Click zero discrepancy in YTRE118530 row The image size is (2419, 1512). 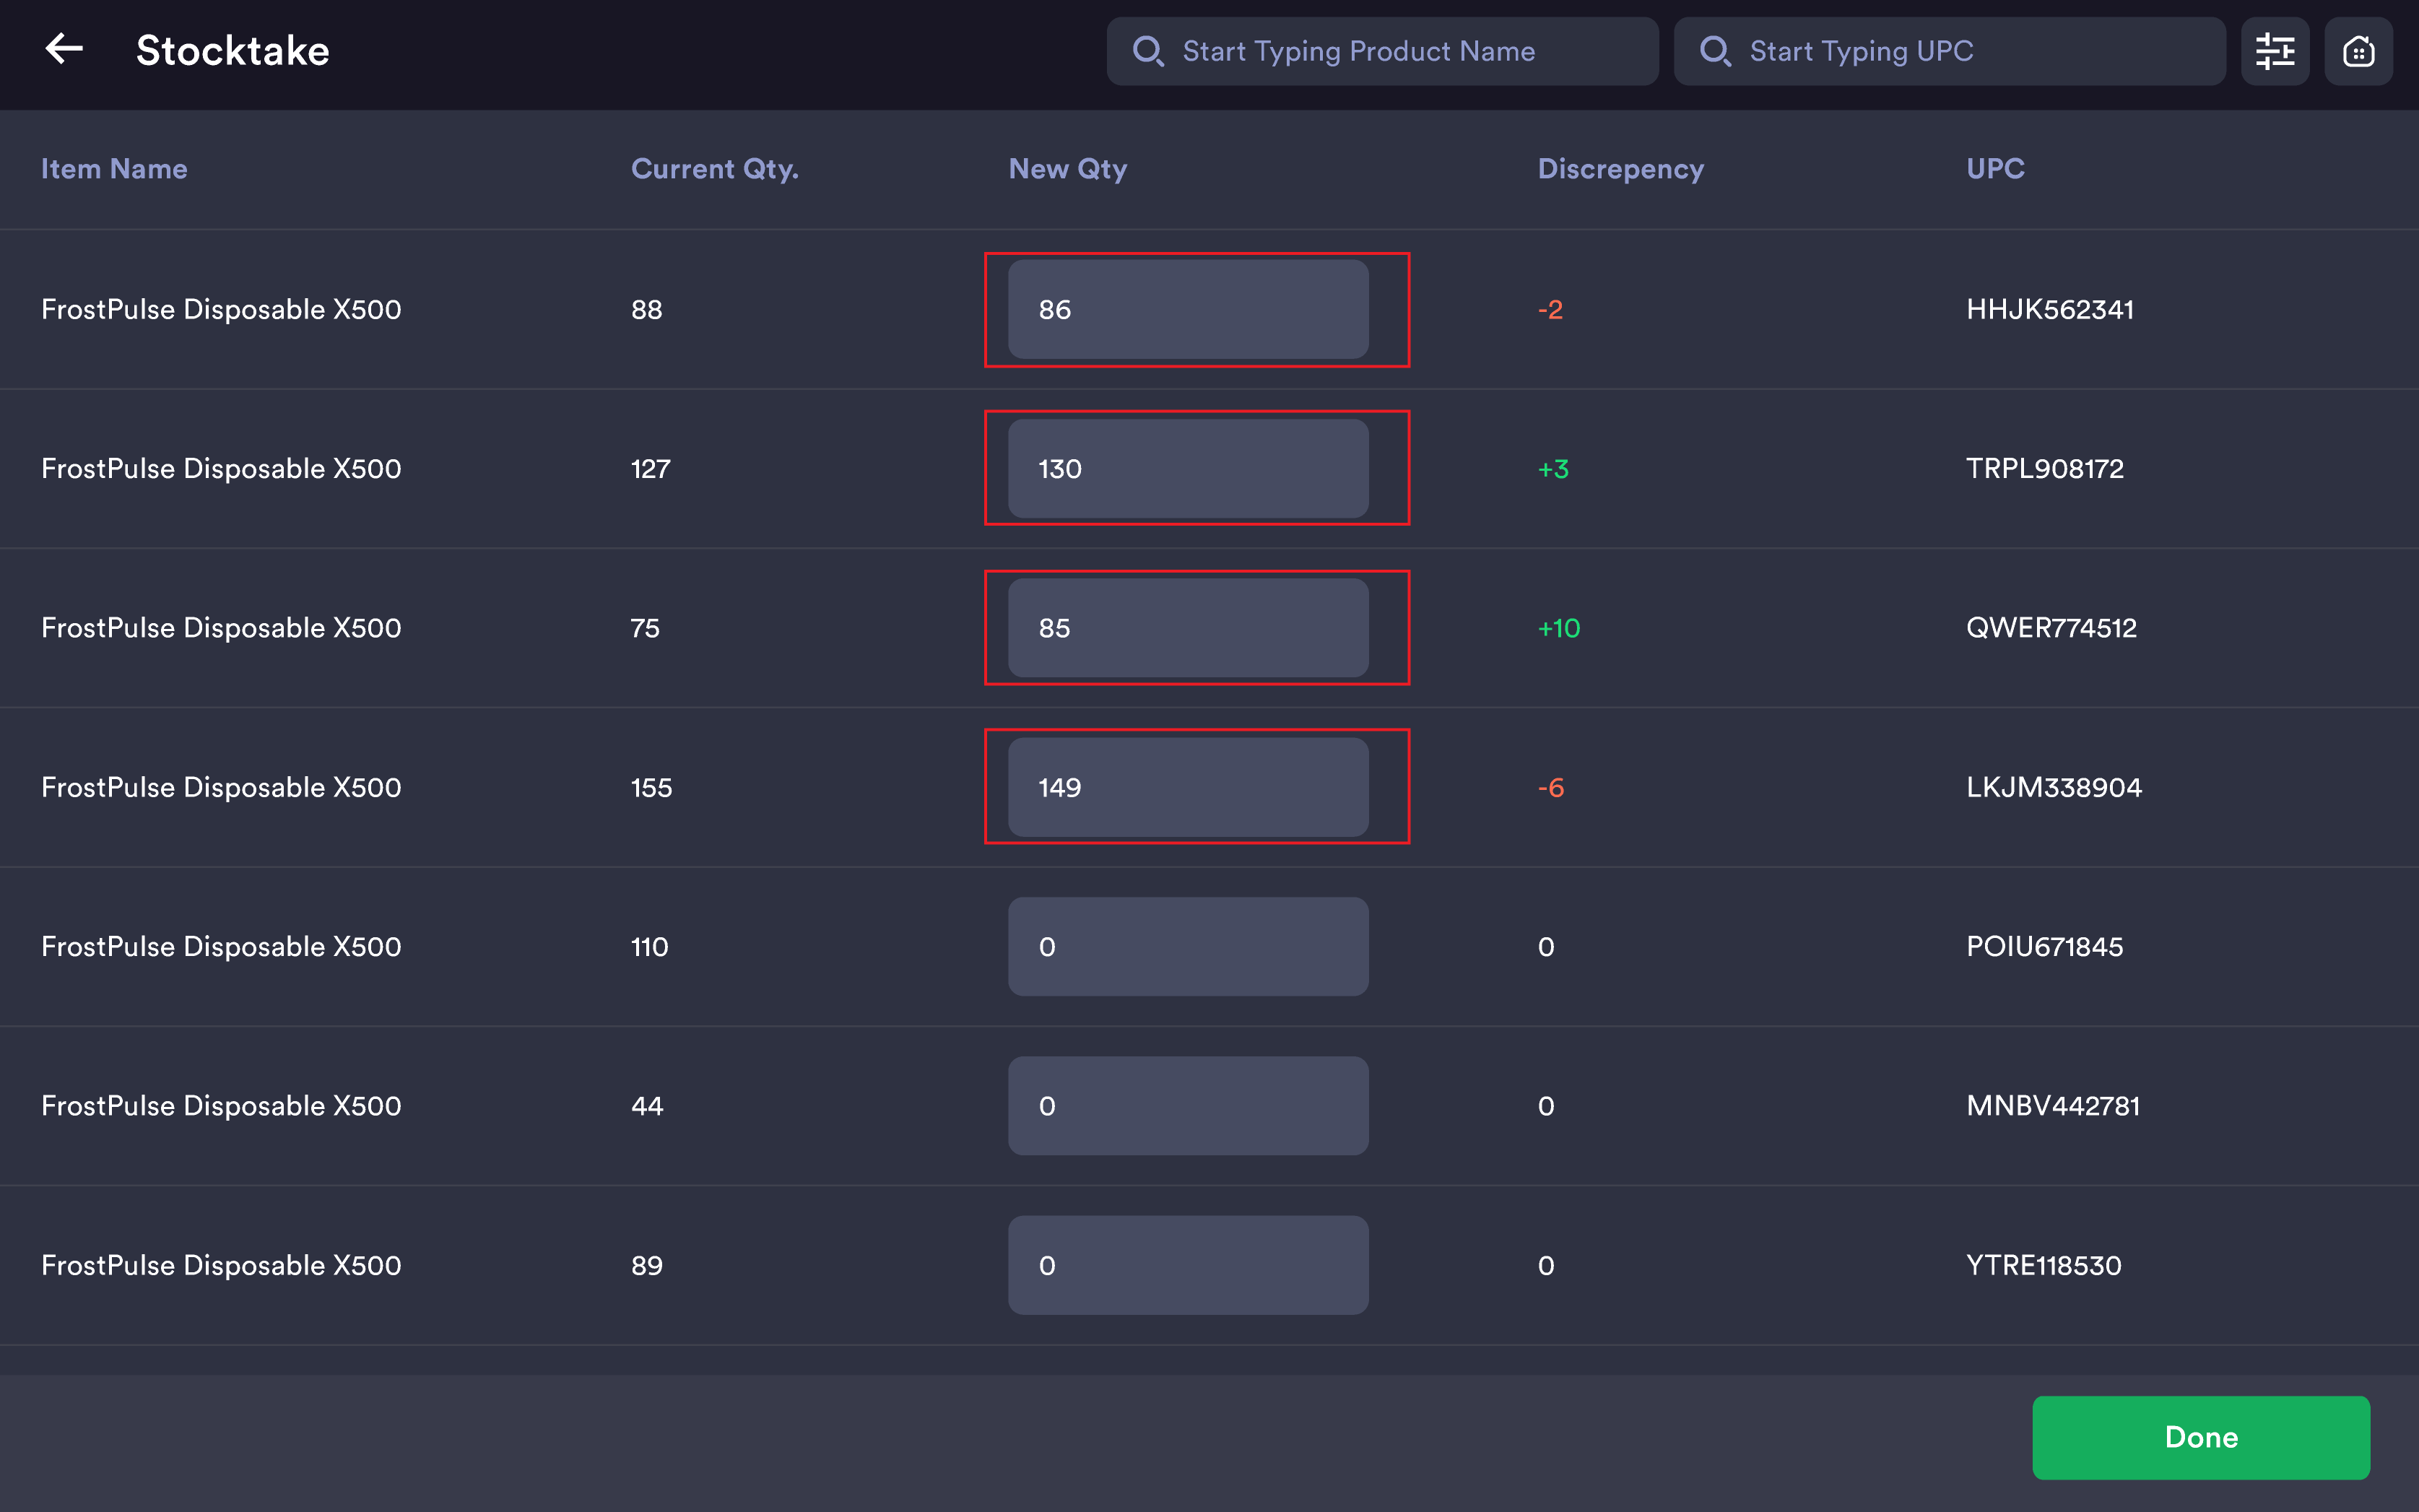pyautogui.click(x=1546, y=1265)
